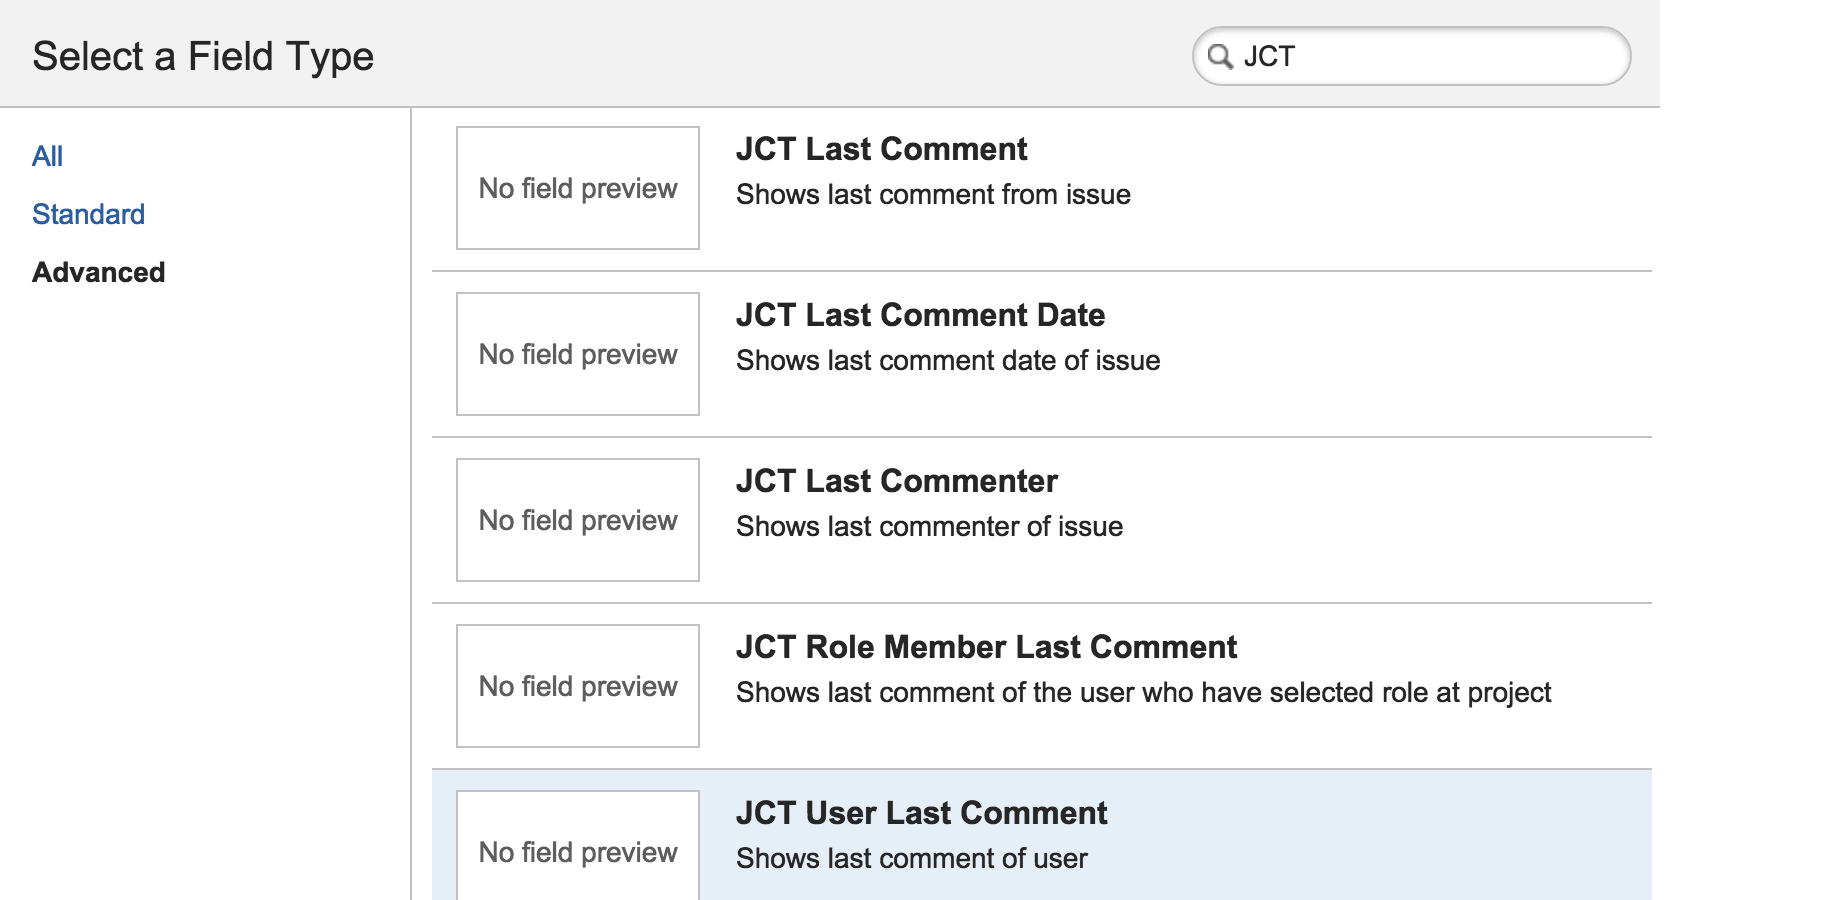Choose JCT Last Comment field type

(x=881, y=149)
